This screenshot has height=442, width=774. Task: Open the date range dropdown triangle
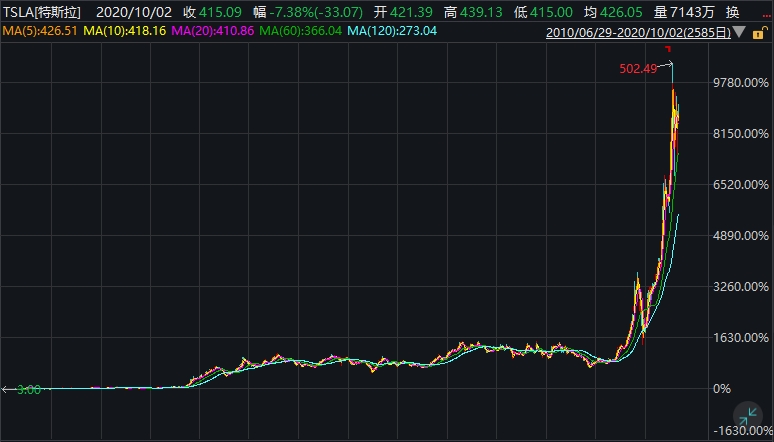pos(739,33)
